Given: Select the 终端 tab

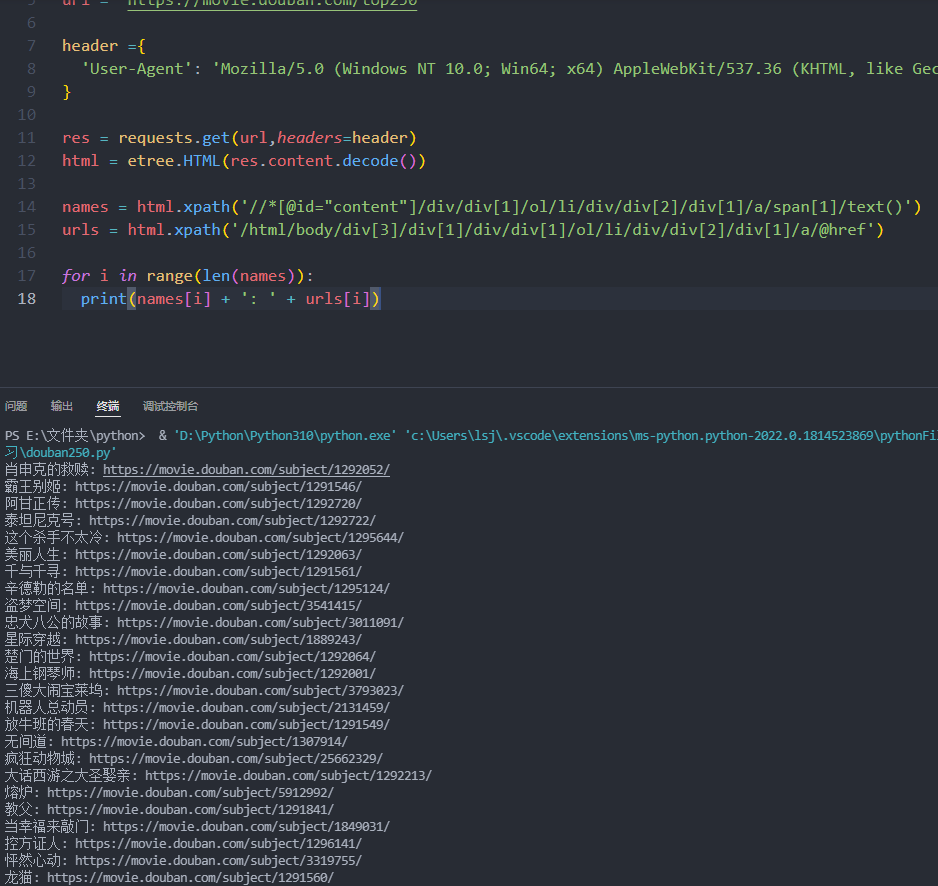Looking at the screenshot, I should [108, 406].
